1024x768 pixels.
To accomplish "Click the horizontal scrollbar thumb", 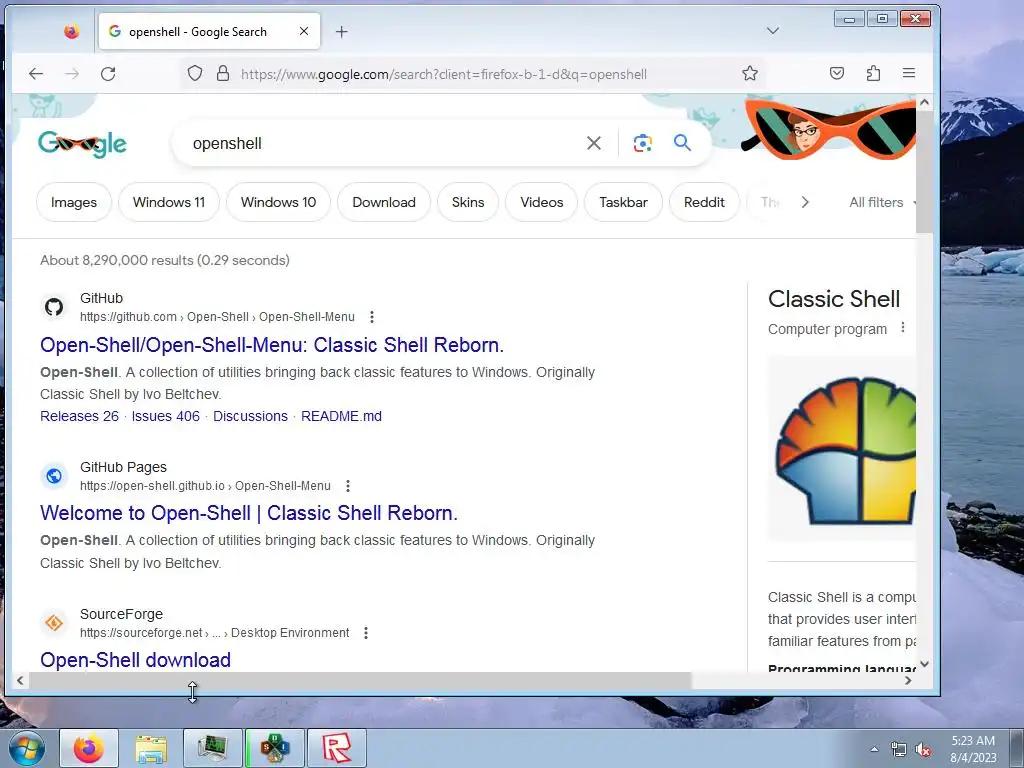I will pyautogui.click(x=360, y=680).
